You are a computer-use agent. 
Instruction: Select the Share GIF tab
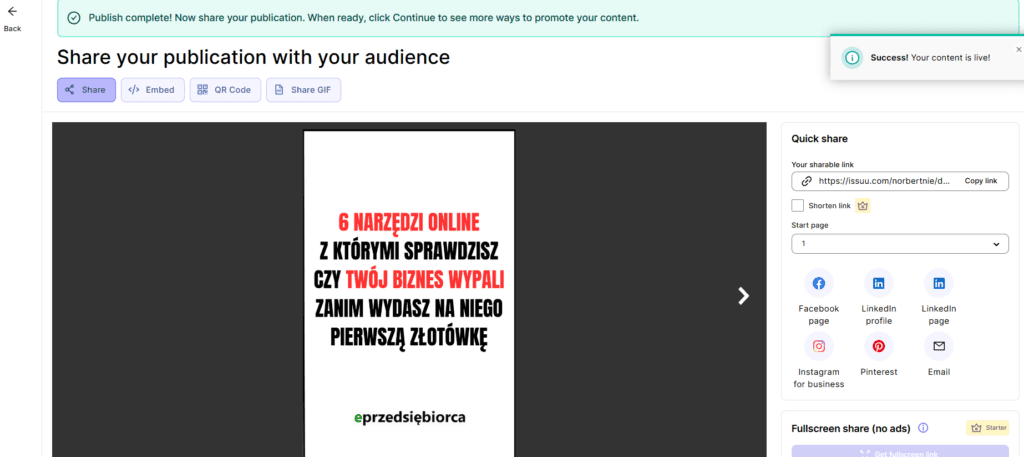pyautogui.click(x=303, y=90)
